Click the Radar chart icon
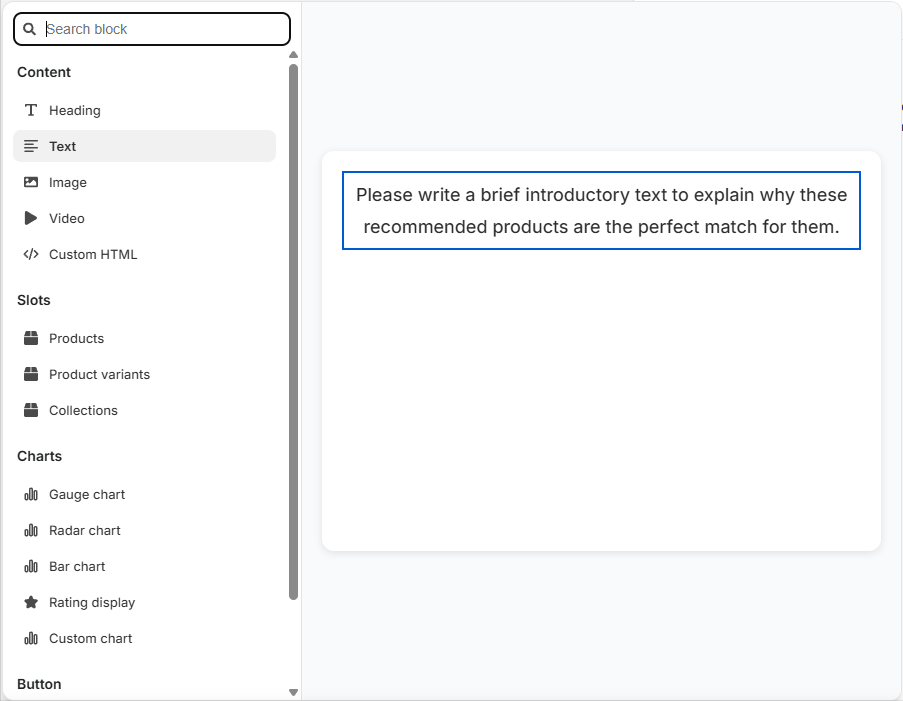The image size is (903, 701). 31,530
